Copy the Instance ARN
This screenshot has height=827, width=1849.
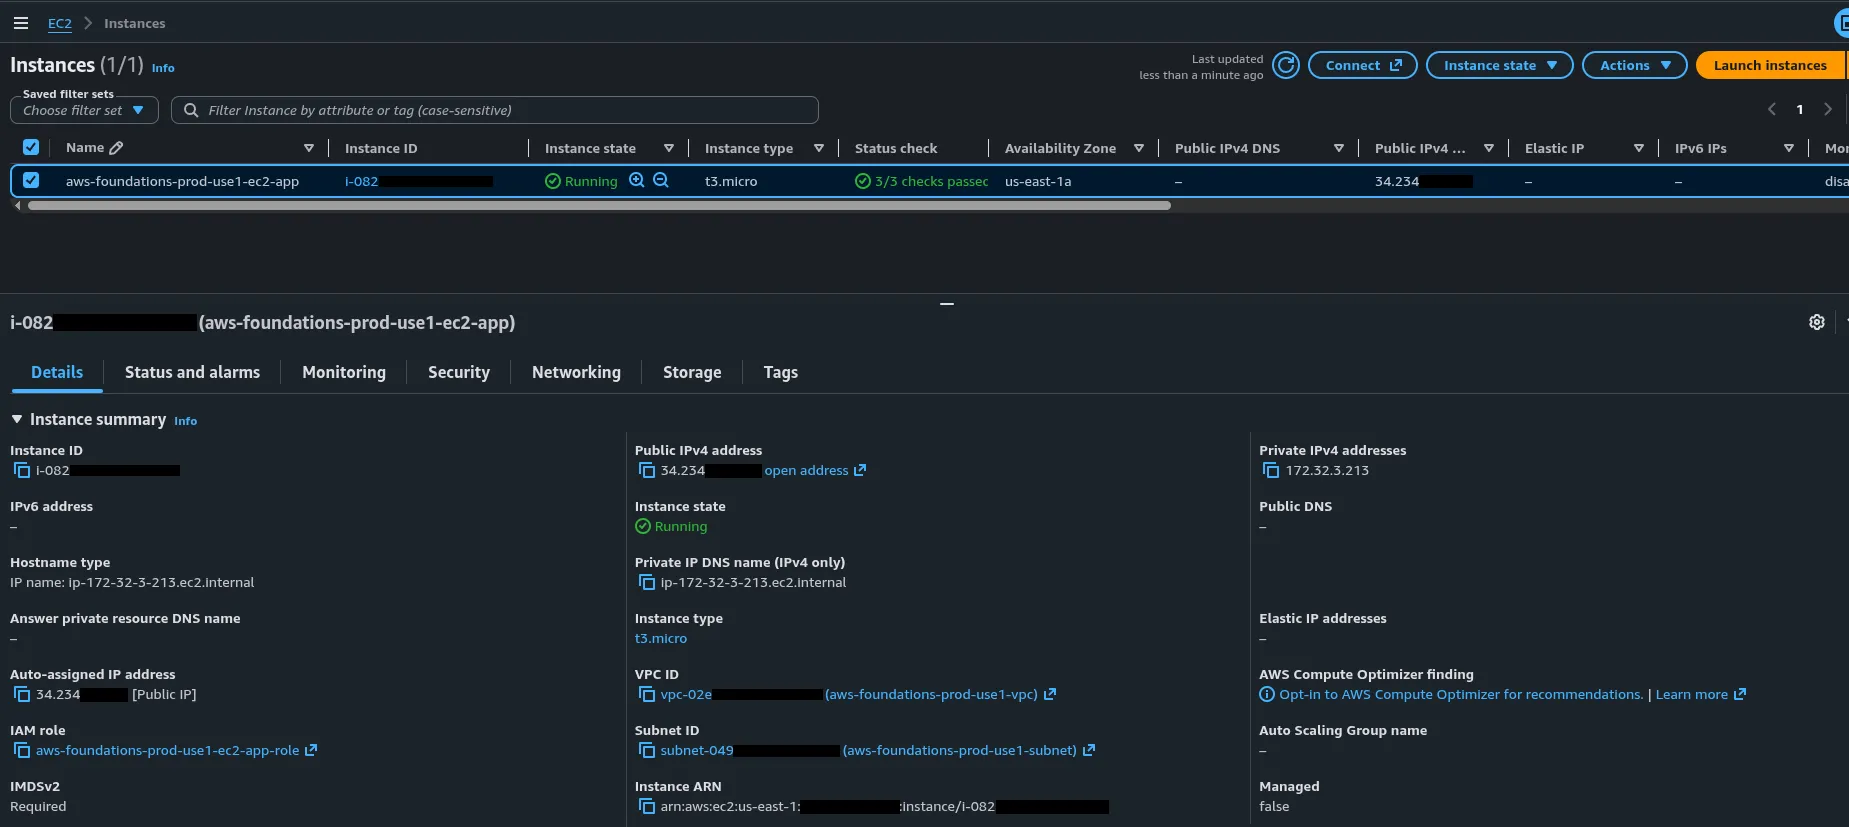point(647,806)
